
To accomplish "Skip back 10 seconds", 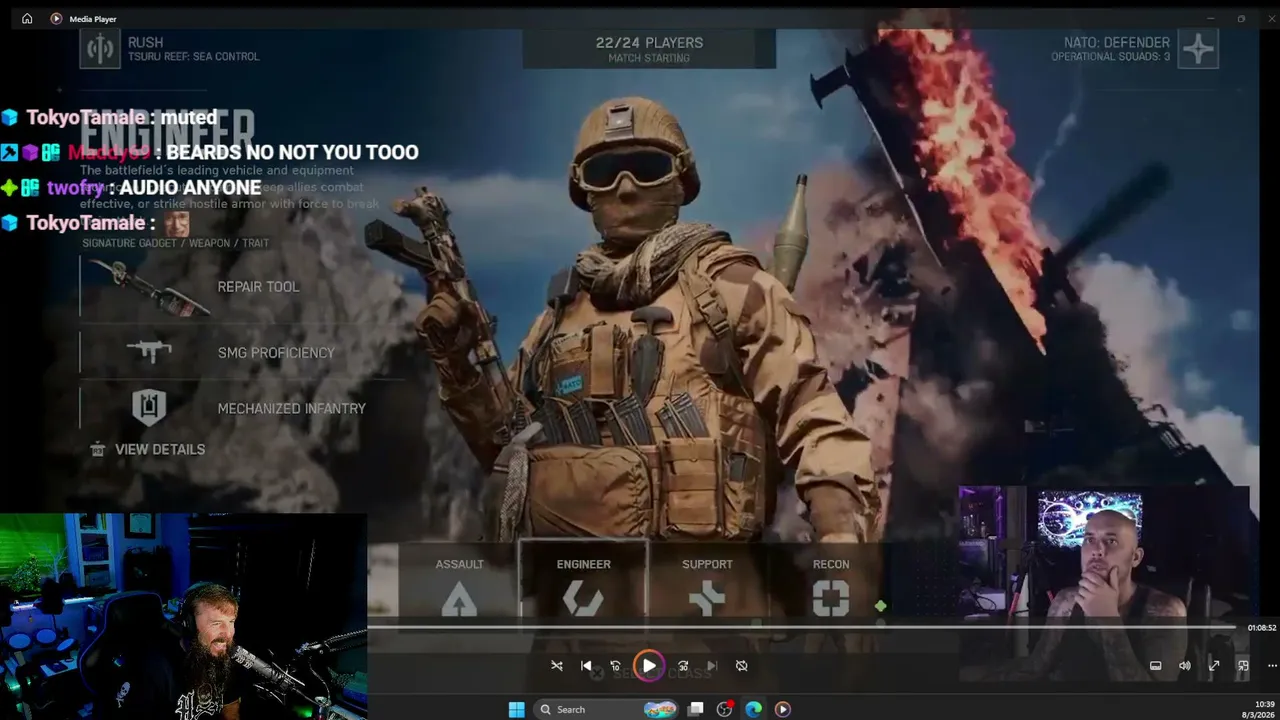I will click(615, 666).
